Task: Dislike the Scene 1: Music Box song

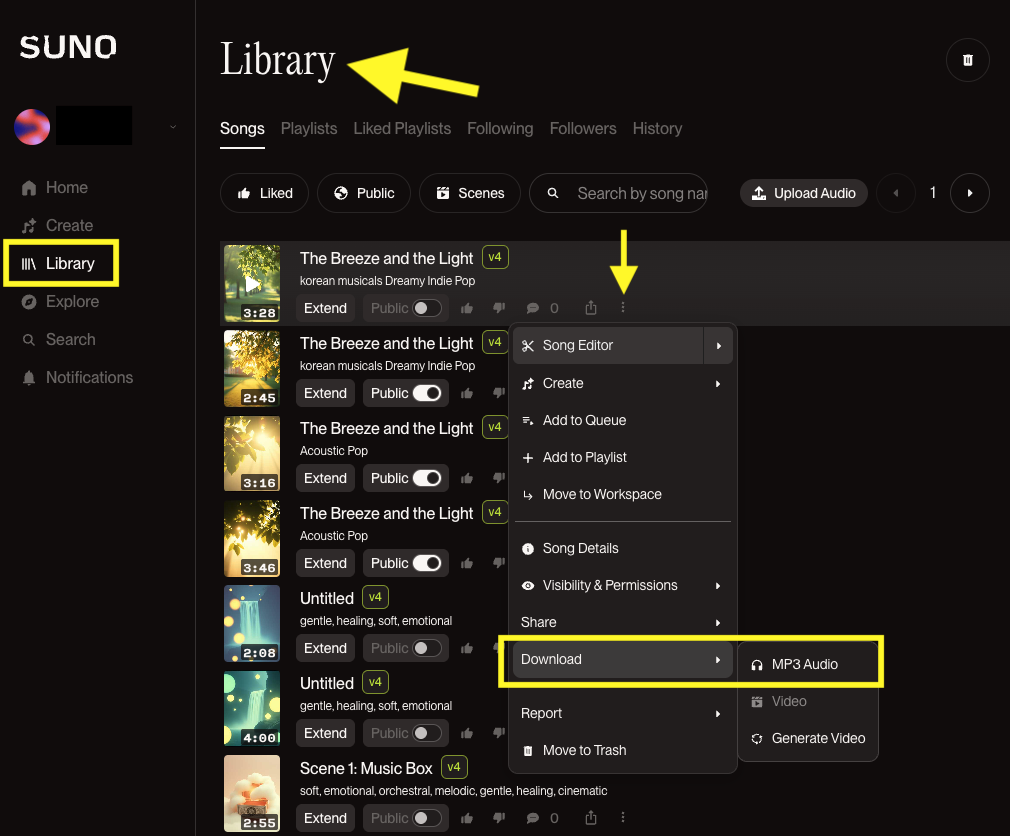Action: click(x=499, y=818)
